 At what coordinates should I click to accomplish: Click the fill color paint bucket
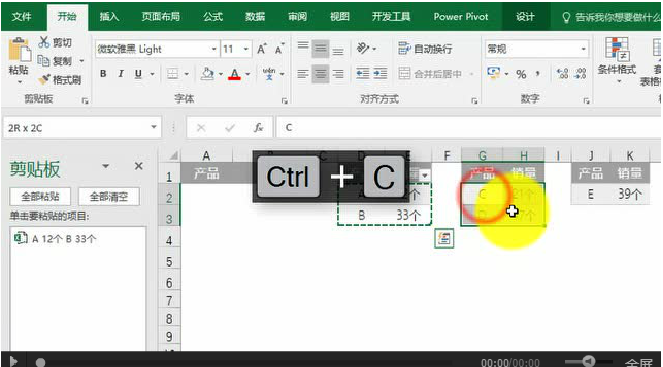207,74
